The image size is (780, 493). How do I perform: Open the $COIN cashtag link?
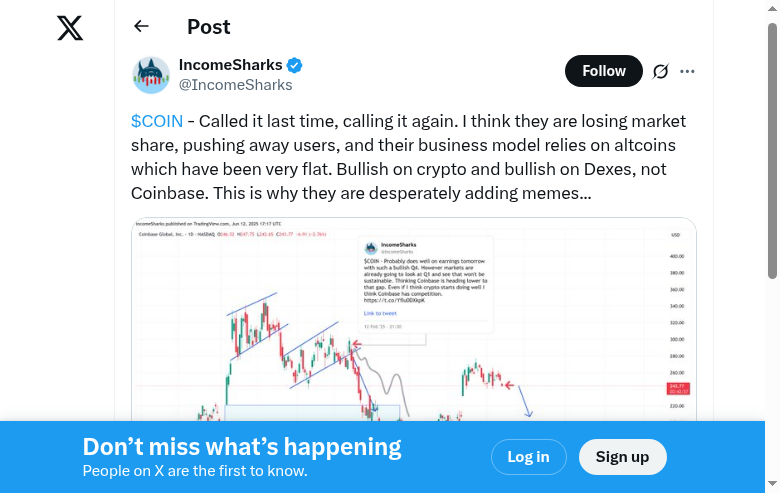click(157, 121)
